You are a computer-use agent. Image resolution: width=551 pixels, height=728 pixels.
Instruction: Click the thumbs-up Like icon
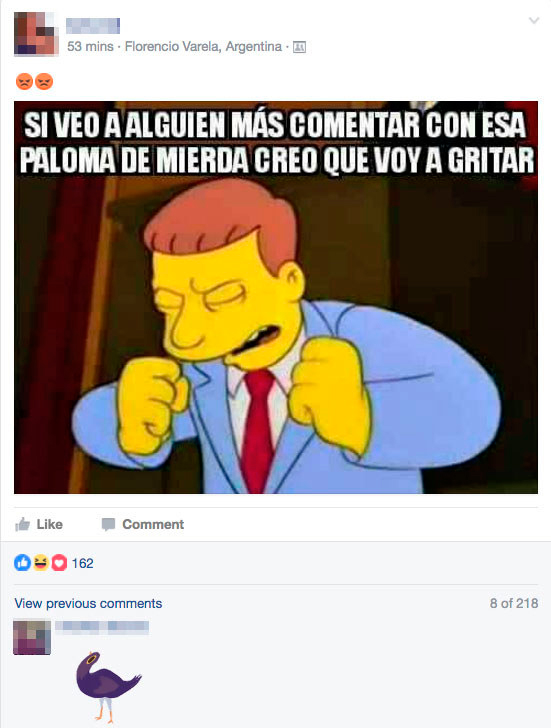click(x=22, y=524)
